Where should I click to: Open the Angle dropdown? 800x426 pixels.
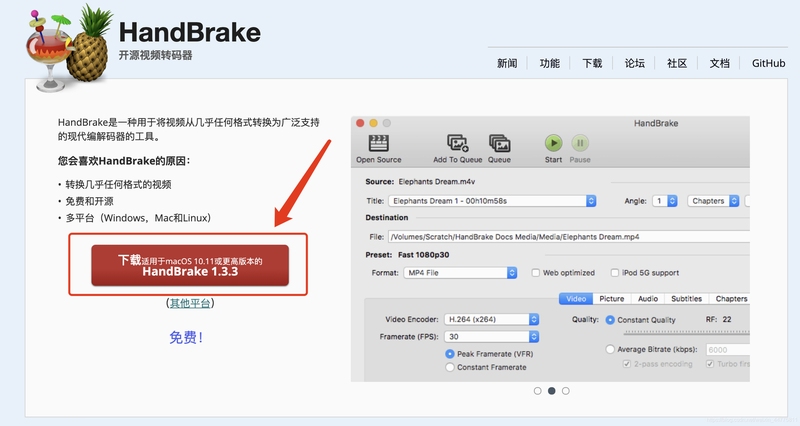pyautogui.click(x=665, y=201)
